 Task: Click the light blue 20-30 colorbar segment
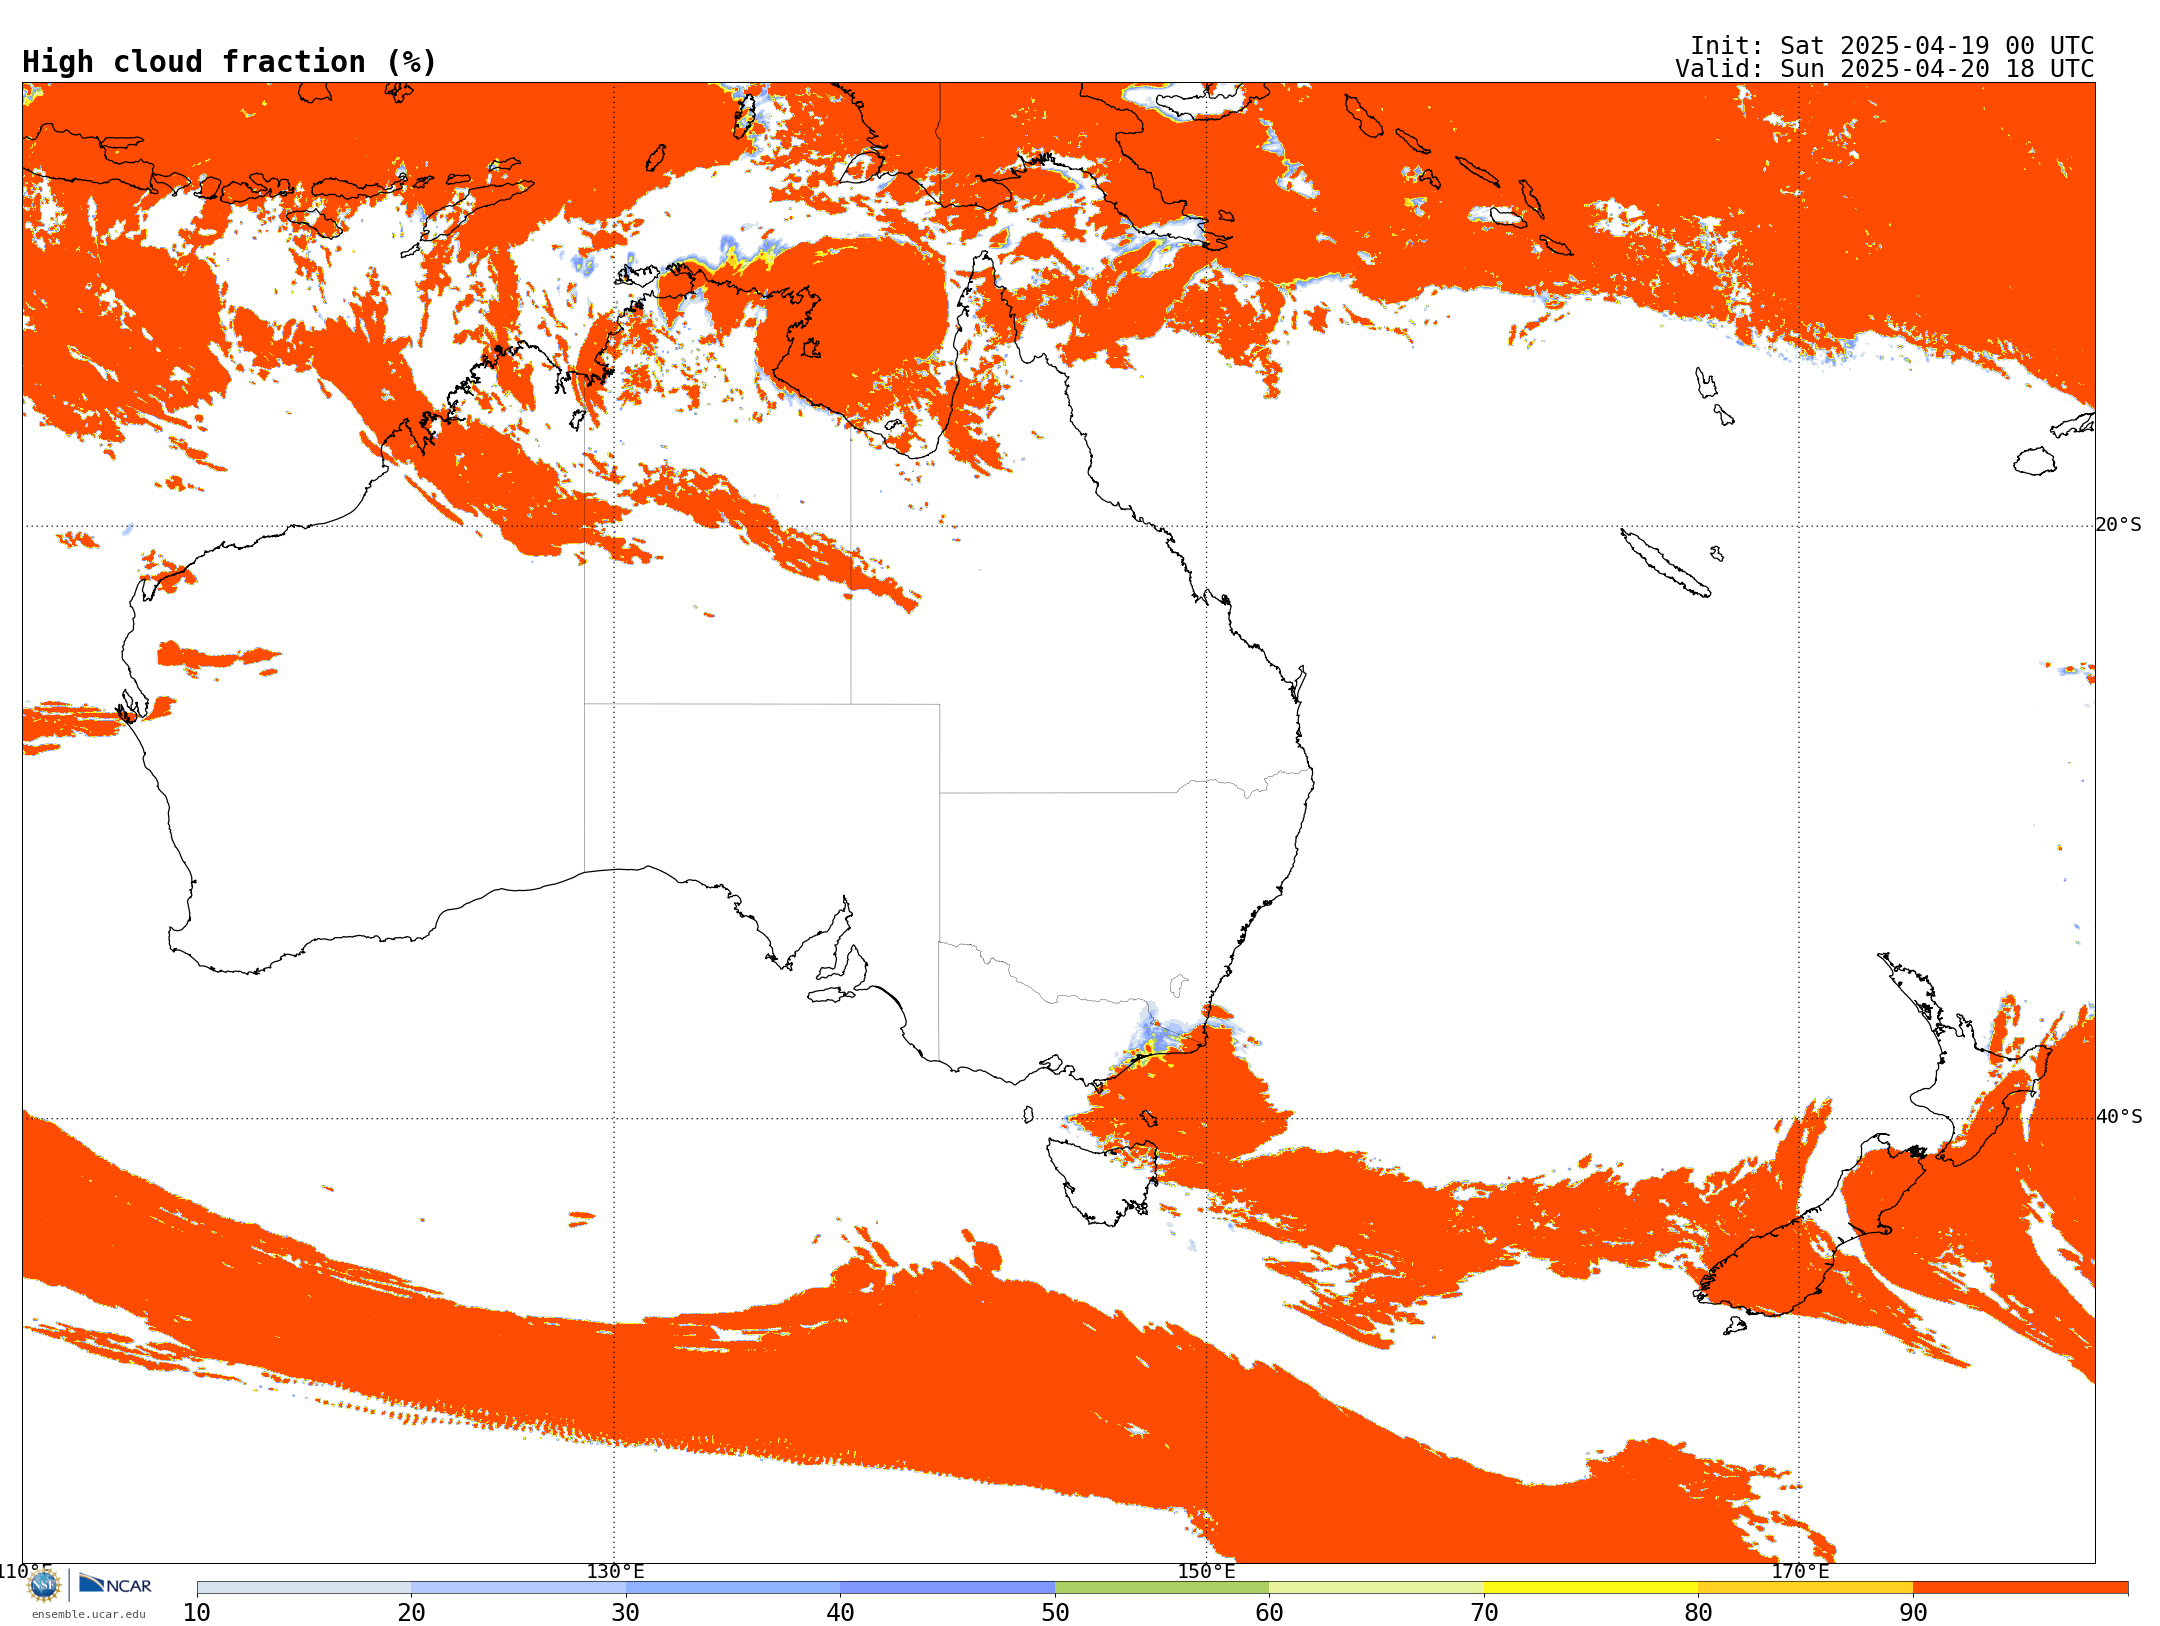pyautogui.click(x=518, y=1588)
